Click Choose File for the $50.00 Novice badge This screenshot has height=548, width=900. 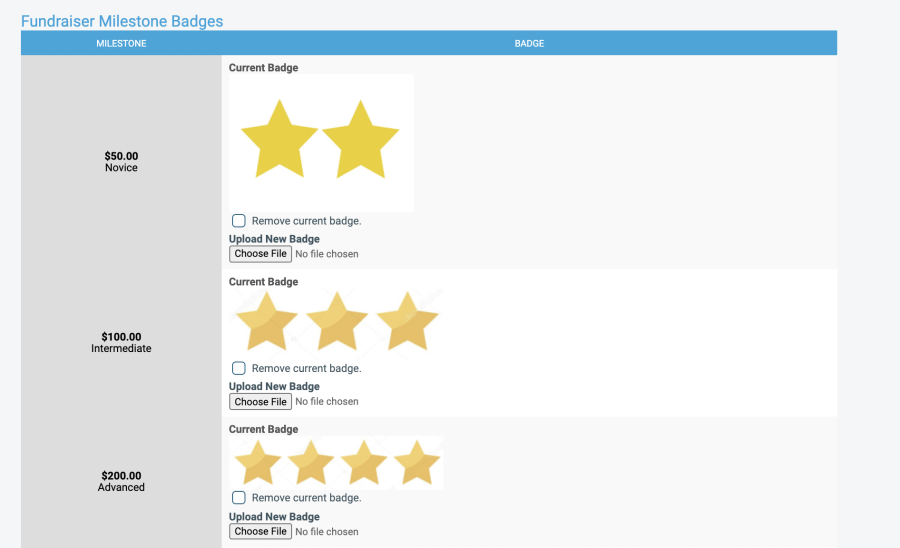point(260,254)
